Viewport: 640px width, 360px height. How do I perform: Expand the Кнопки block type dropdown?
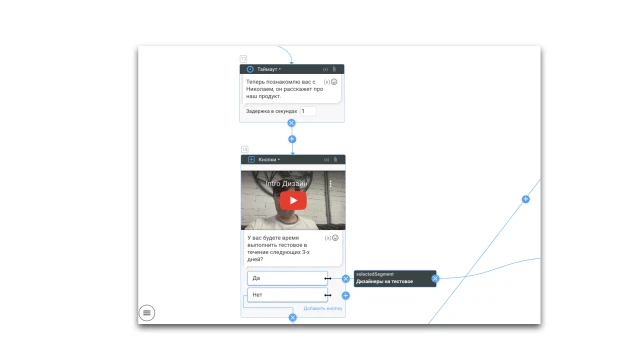[x=269, y=160]
